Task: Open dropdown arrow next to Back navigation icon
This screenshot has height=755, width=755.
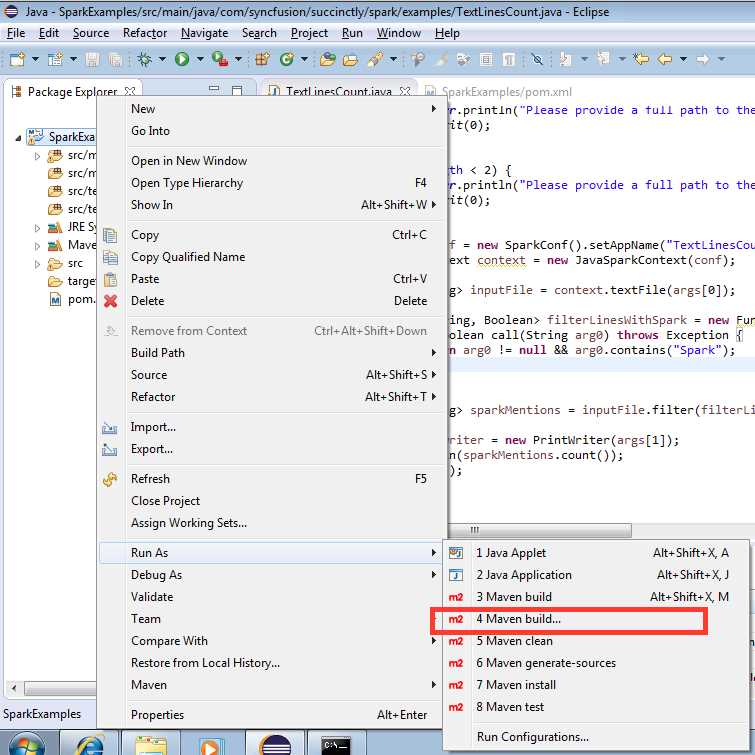Action: [683, 59]
